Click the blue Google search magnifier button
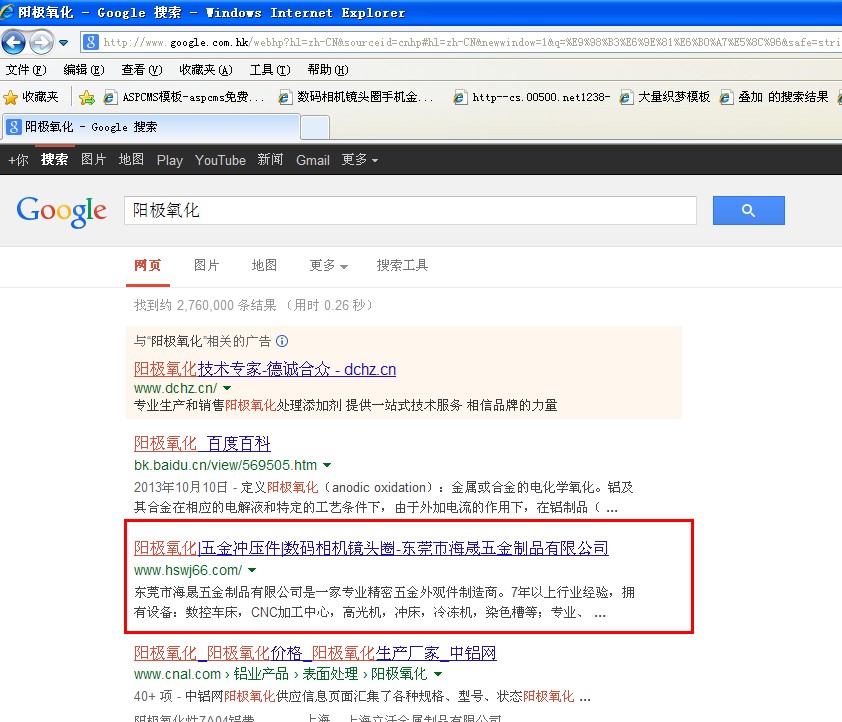Screen dimensions: 842x722 pyautogui.click(x=748, y=210)
